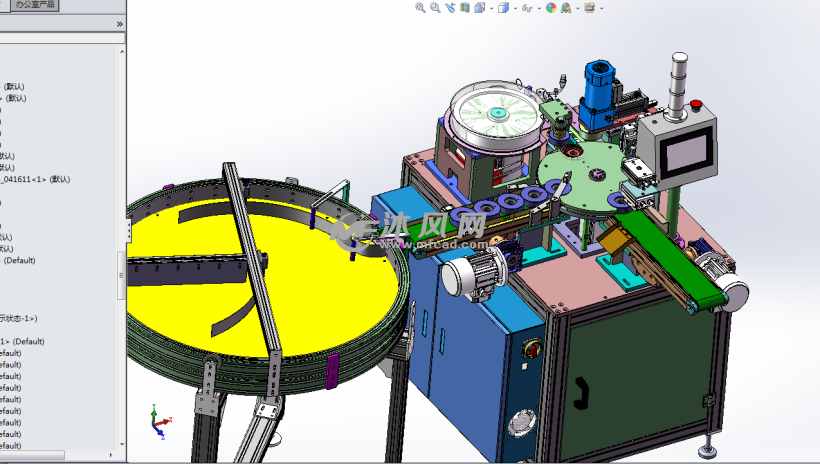This screenshot has width=820, height=464.
Task: Select the 示状态-1> display state item
Action: [18, 318]
